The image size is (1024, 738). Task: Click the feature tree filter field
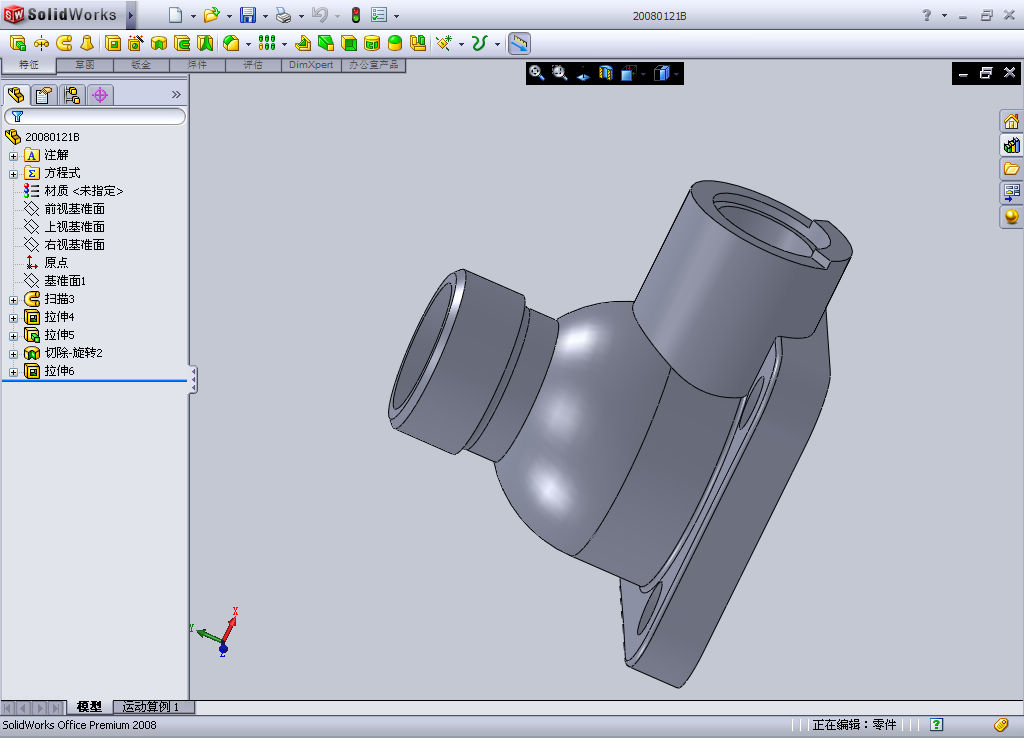tap(95, 116)
